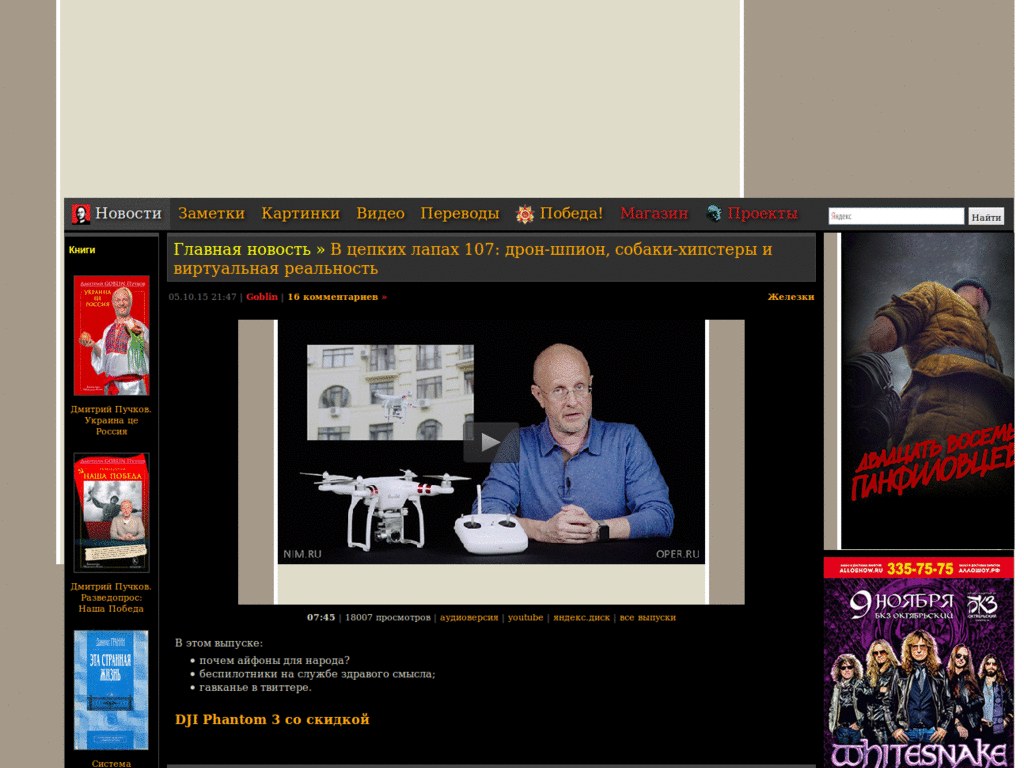Click the Украина це Россия book cover
Image resolution: width=1024 pixels, height=768 pixels.
pos(111,336)
